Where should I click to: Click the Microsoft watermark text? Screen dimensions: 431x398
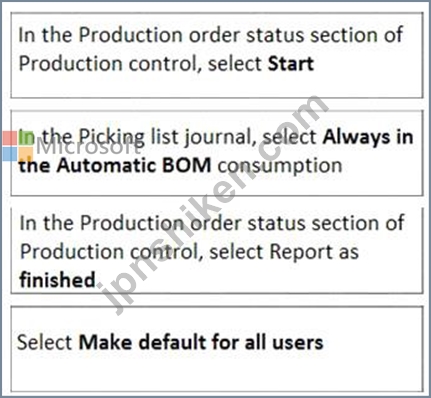[x=88, y=147]
